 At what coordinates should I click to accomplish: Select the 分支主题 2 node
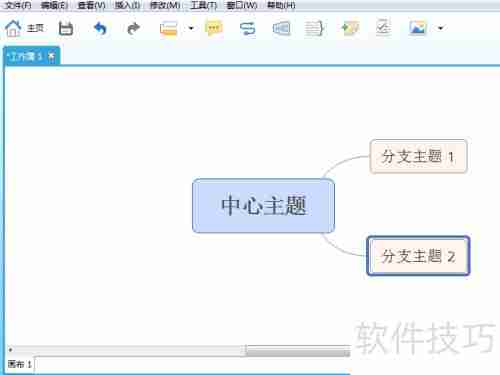pos(418,256)
